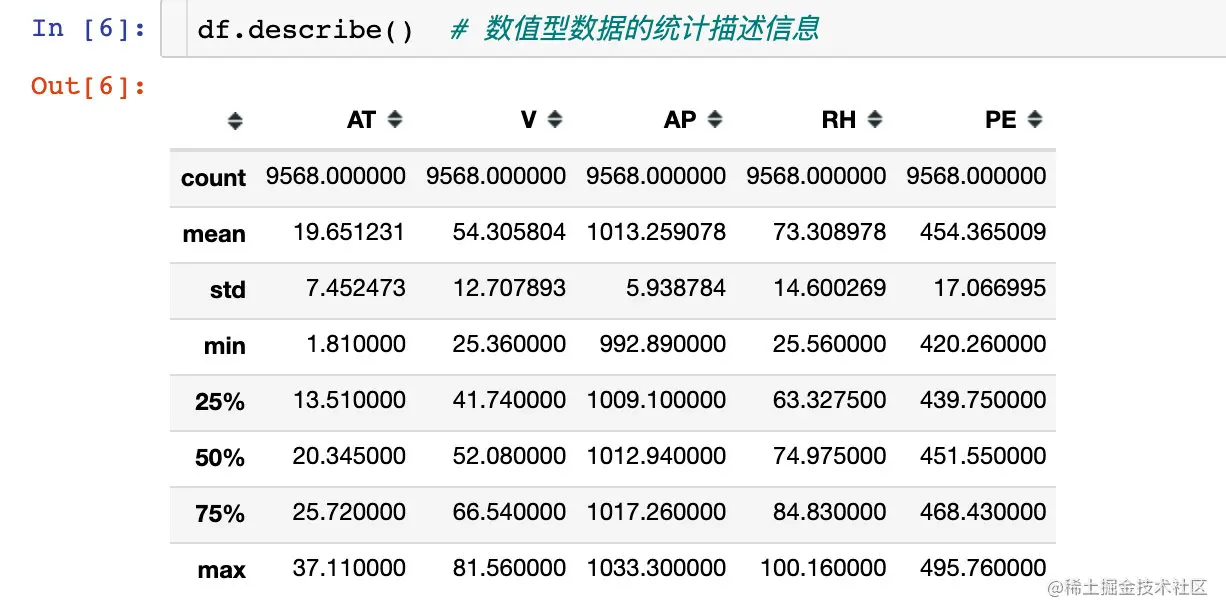This screenshot has height=616, width=1226.
Task: Select the AT column header
Action: pos(361,120)
